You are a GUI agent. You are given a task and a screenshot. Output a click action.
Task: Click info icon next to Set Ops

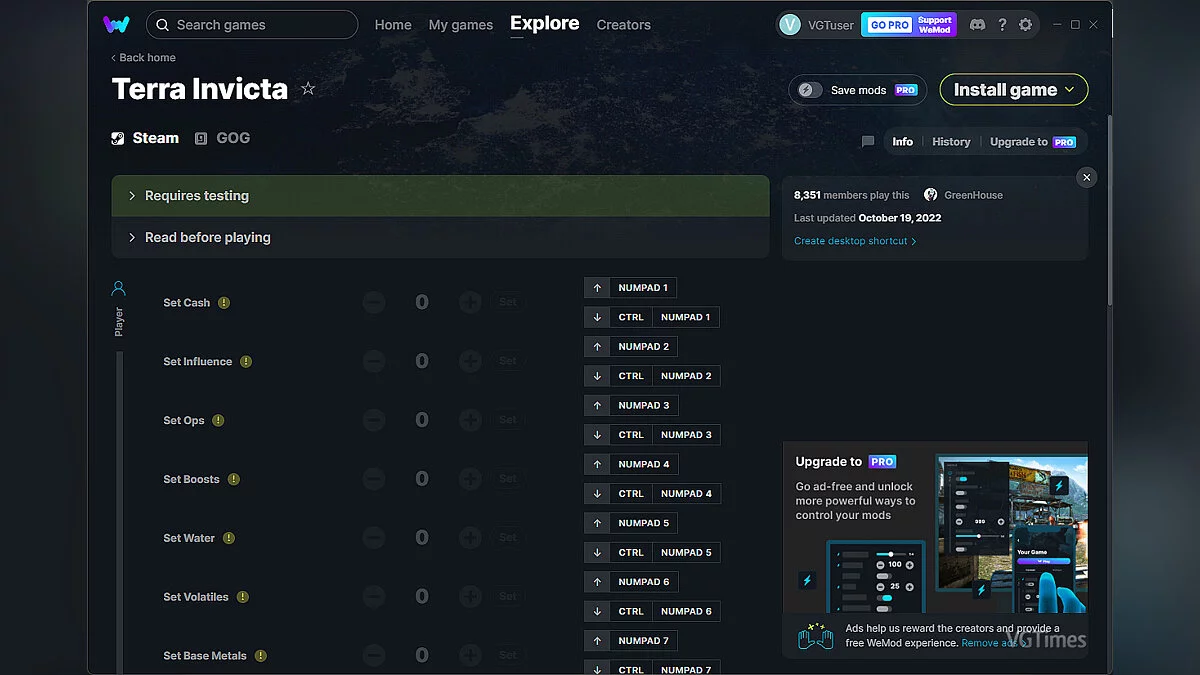pyautogui.click(x=218, y=421)
